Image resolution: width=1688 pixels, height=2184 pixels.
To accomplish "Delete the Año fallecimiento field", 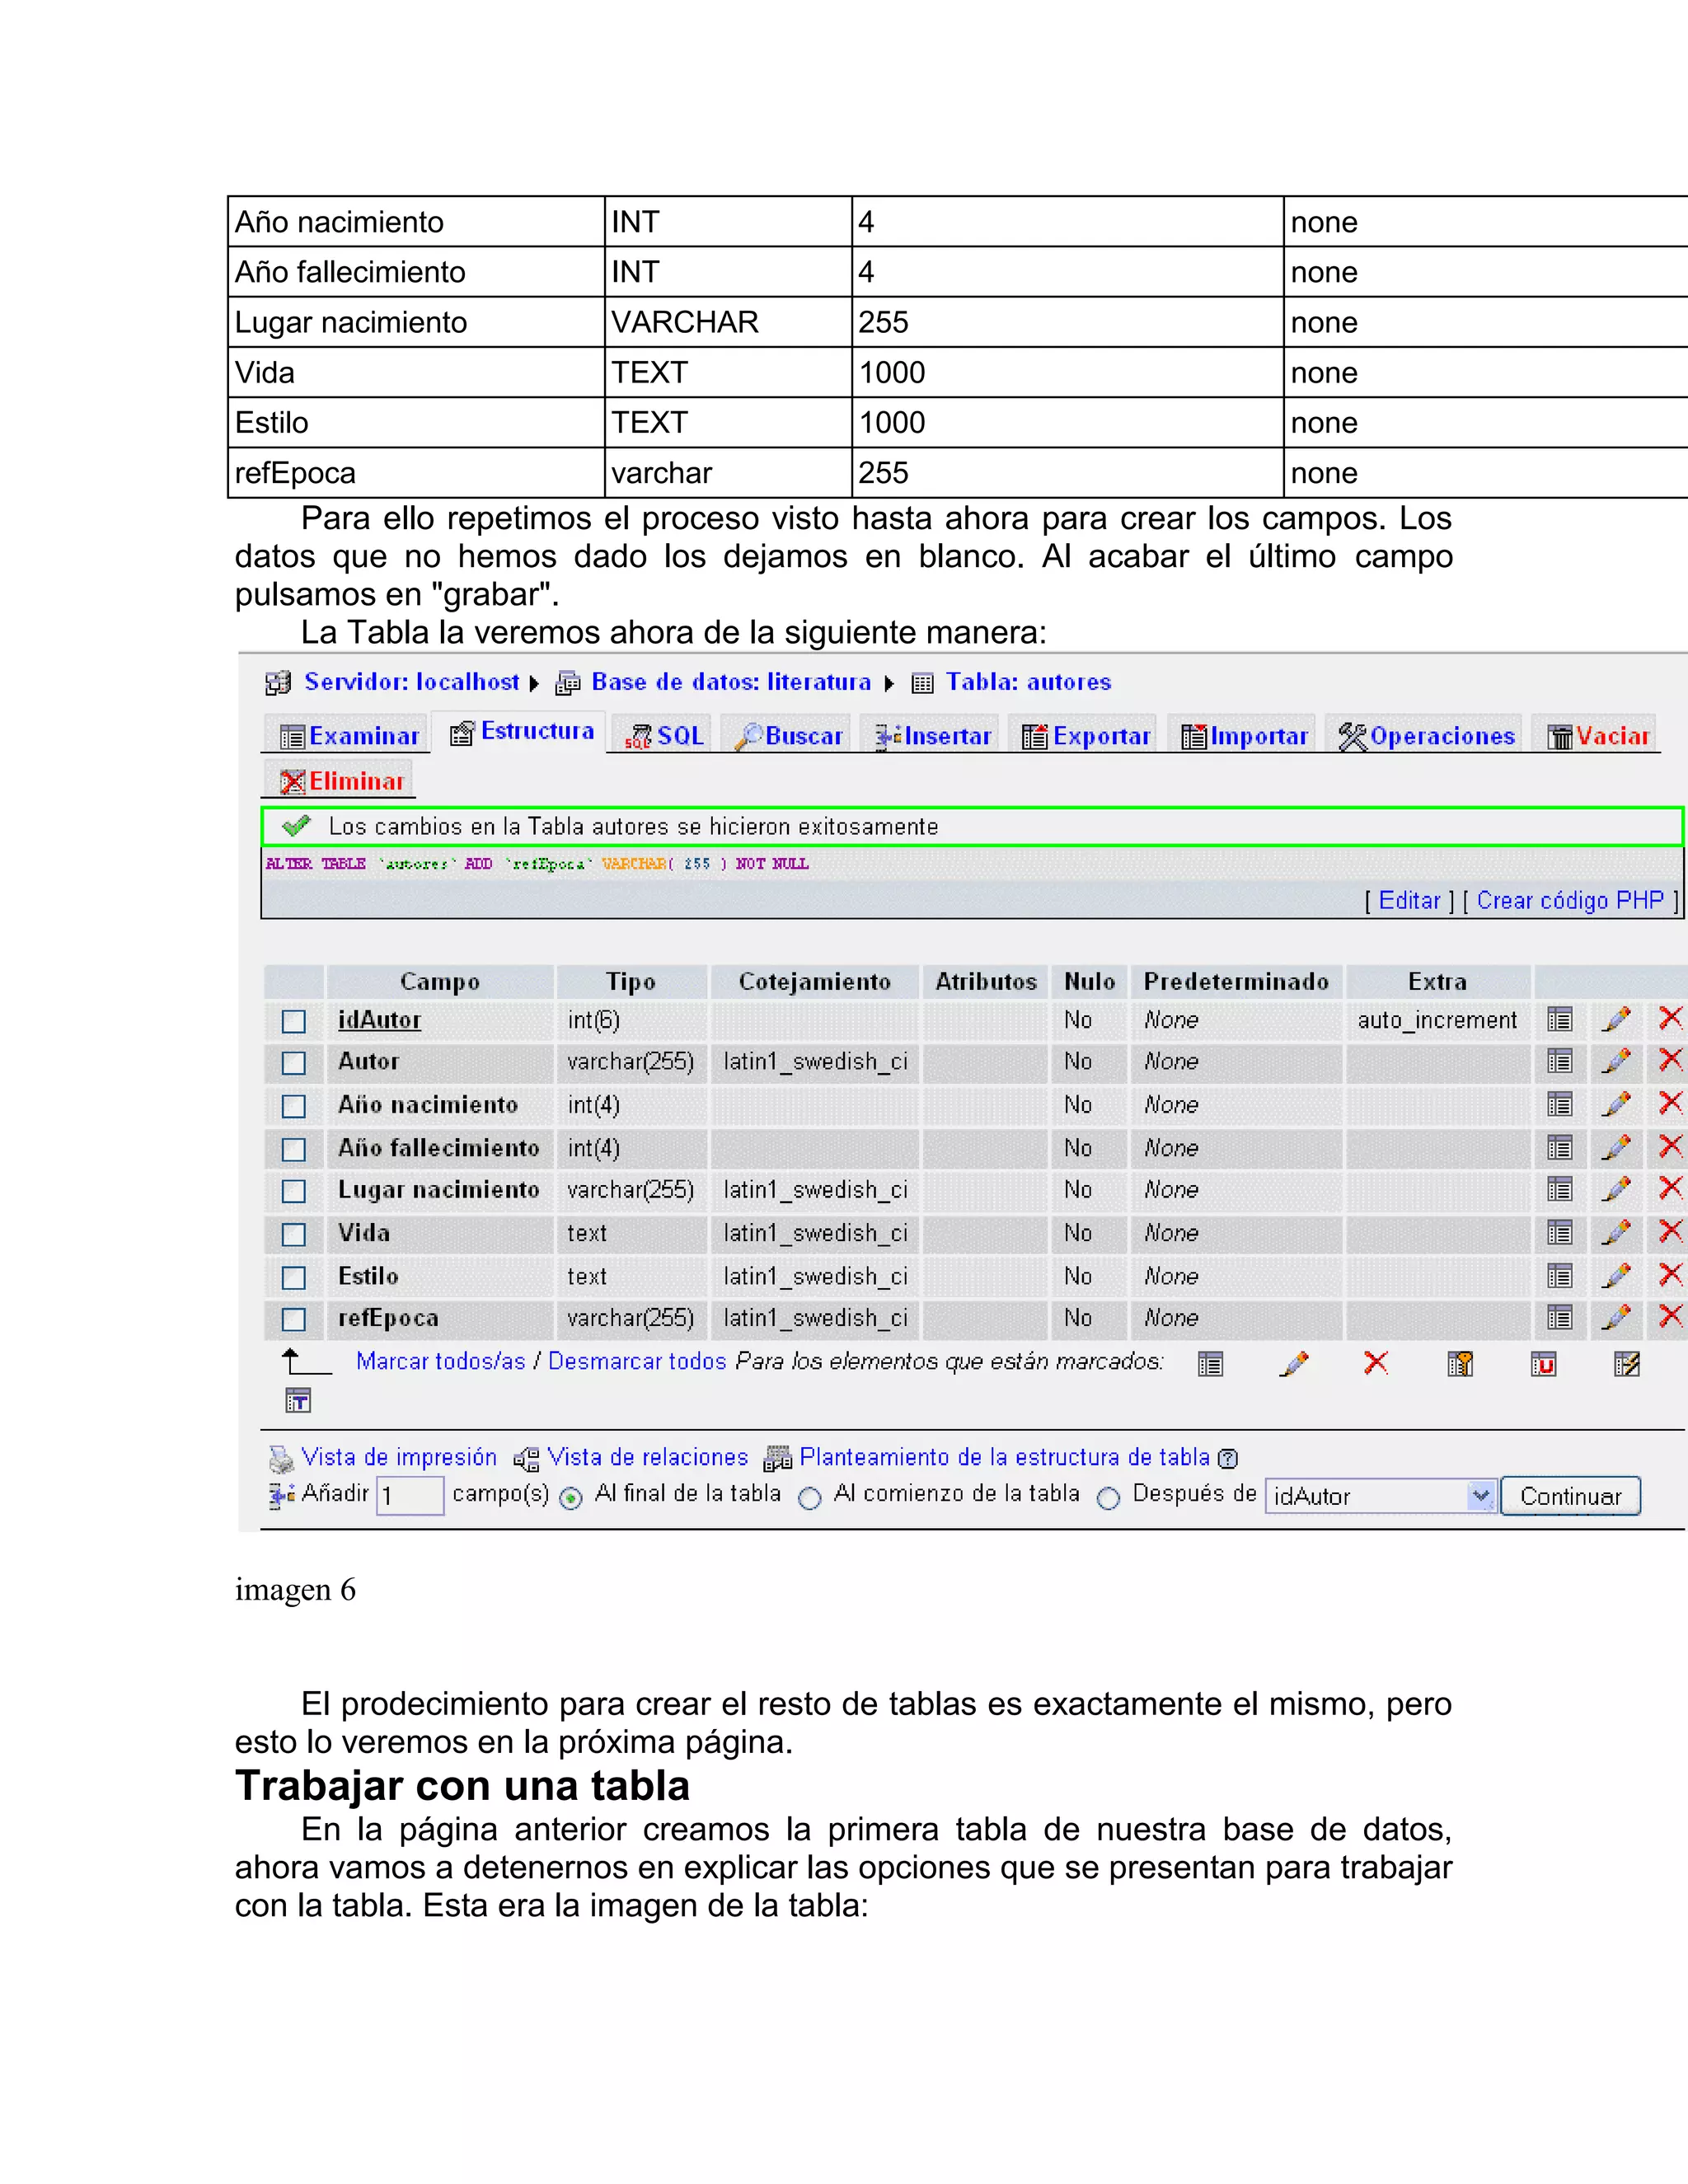I will 1670,1146.
